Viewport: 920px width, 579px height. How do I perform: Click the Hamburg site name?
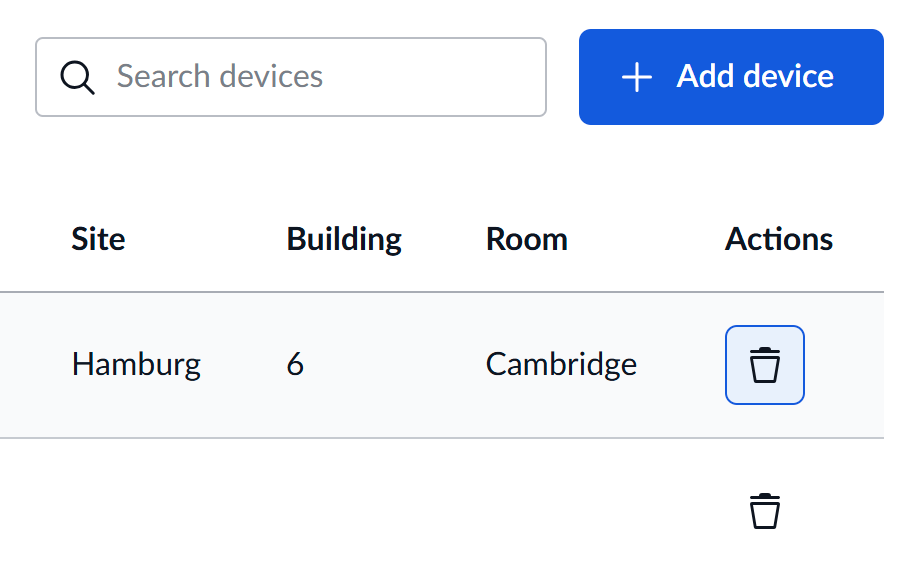tap(135, 364)
